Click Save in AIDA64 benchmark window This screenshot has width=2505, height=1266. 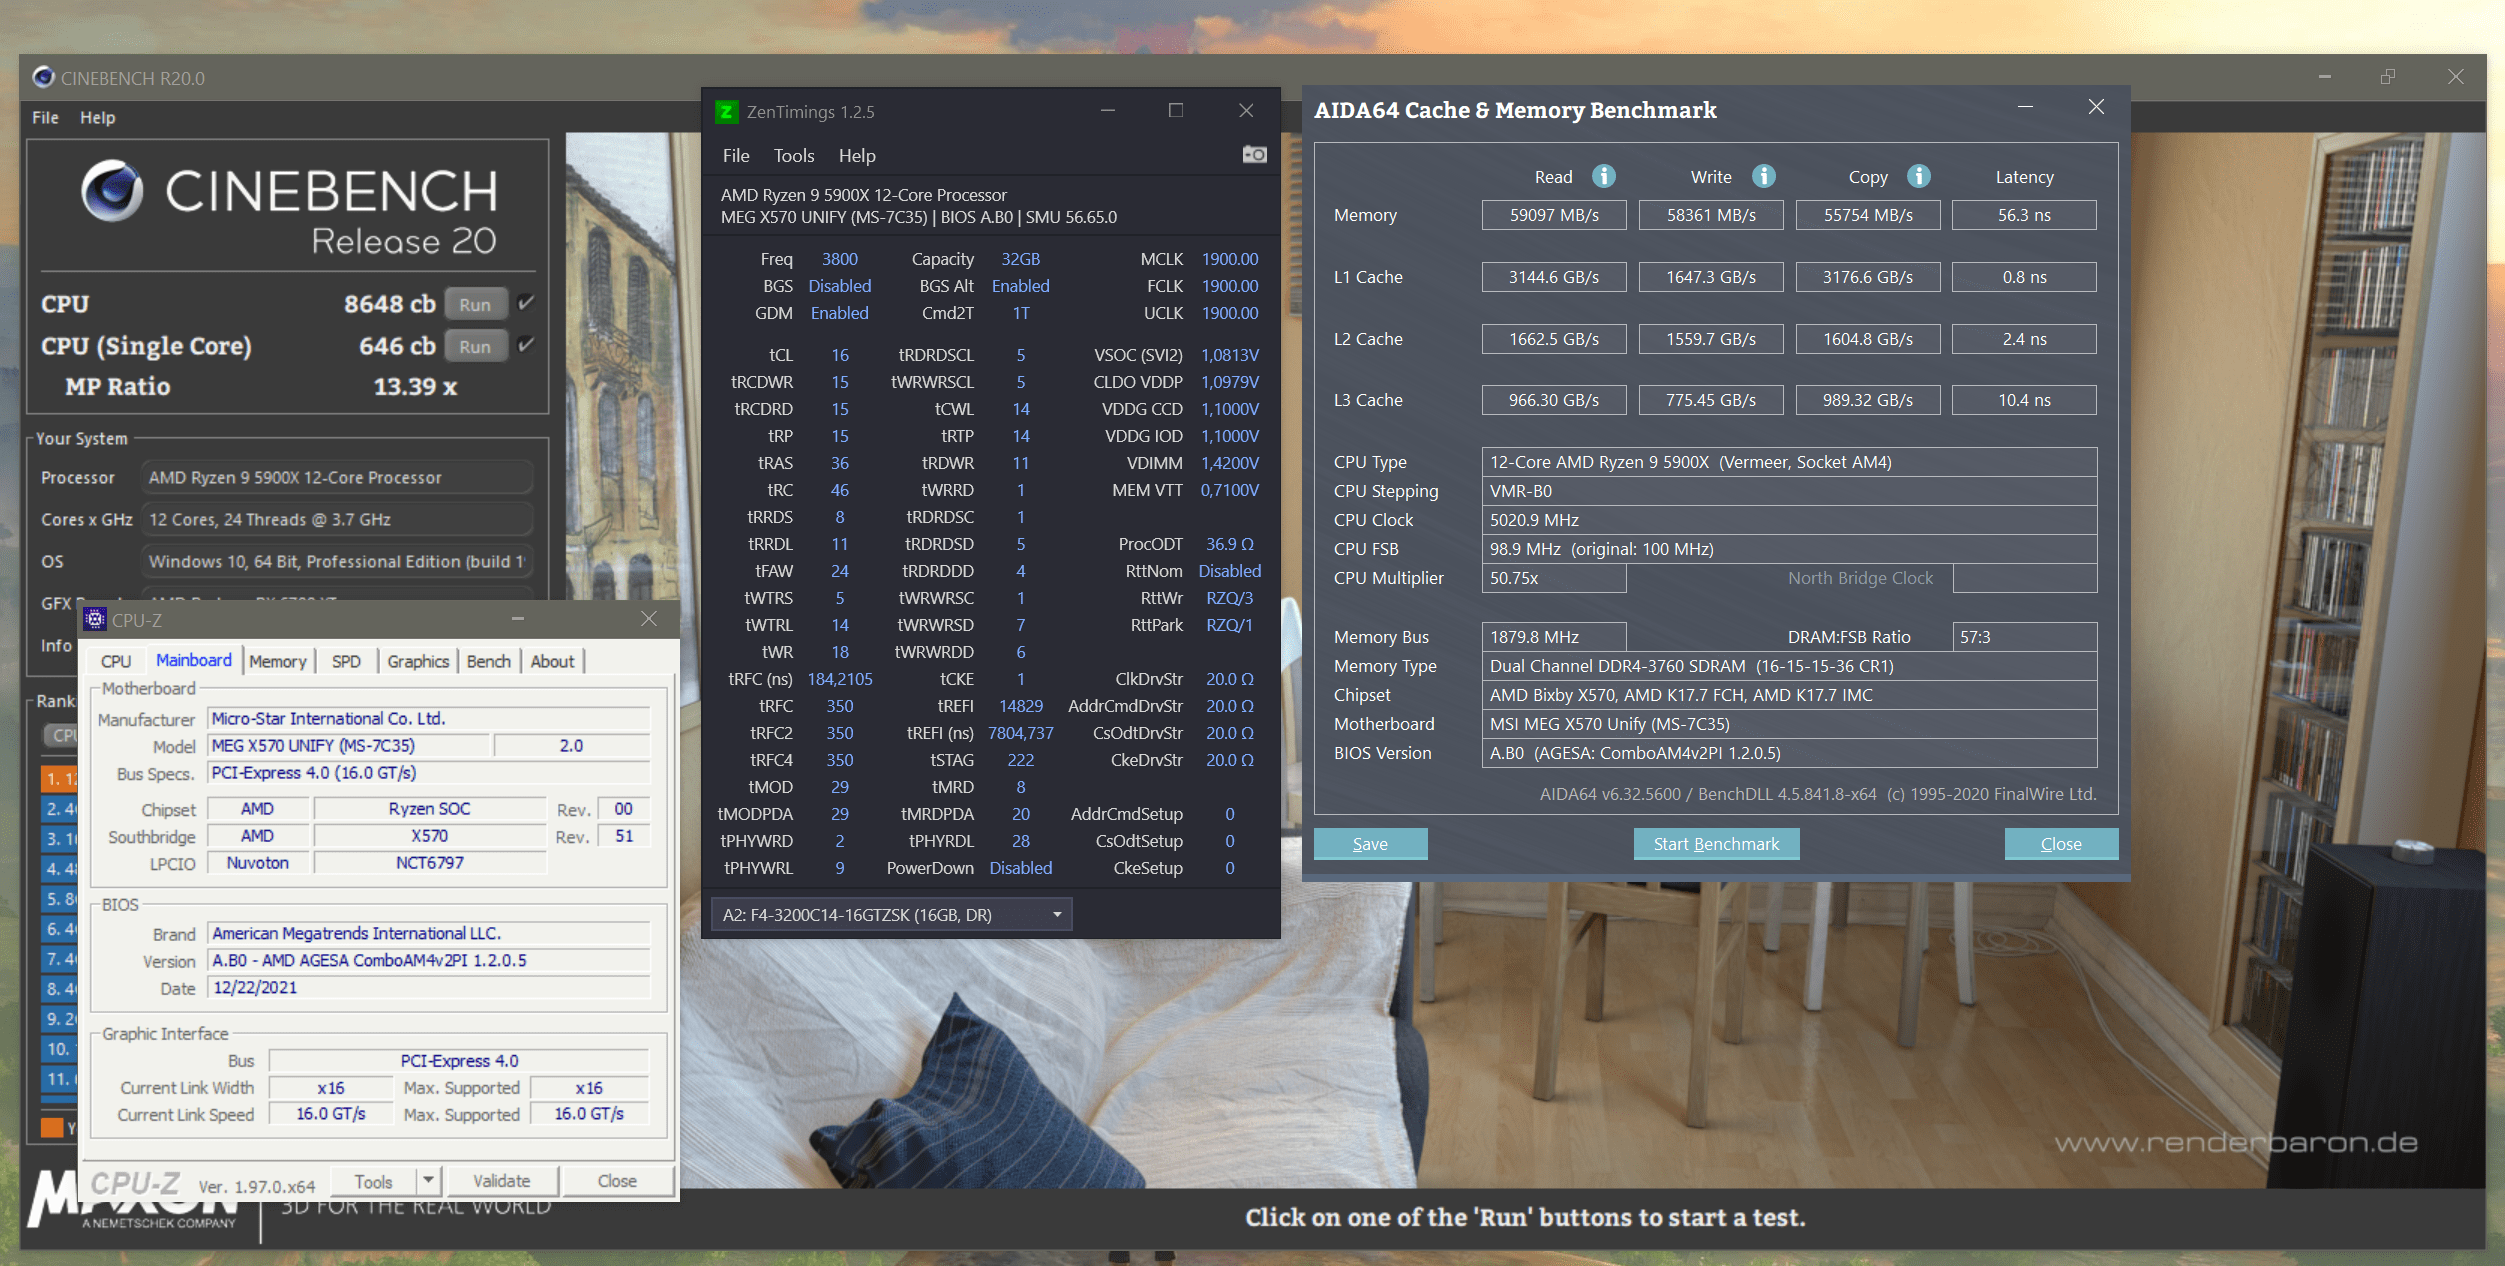click(x=1370, y=843)
